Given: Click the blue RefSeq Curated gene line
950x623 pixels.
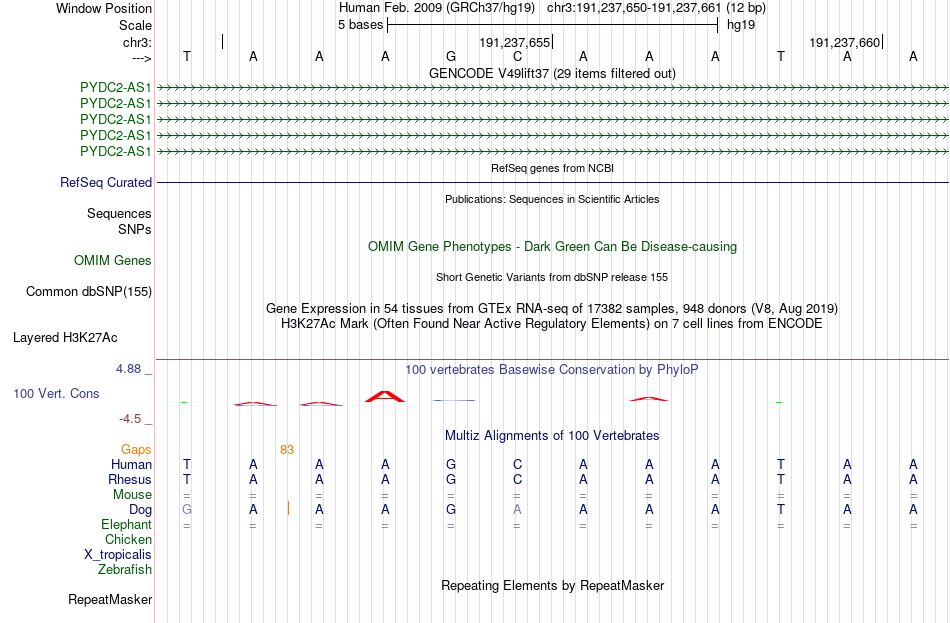Looking at the screenshot, I should click(553, 182).
